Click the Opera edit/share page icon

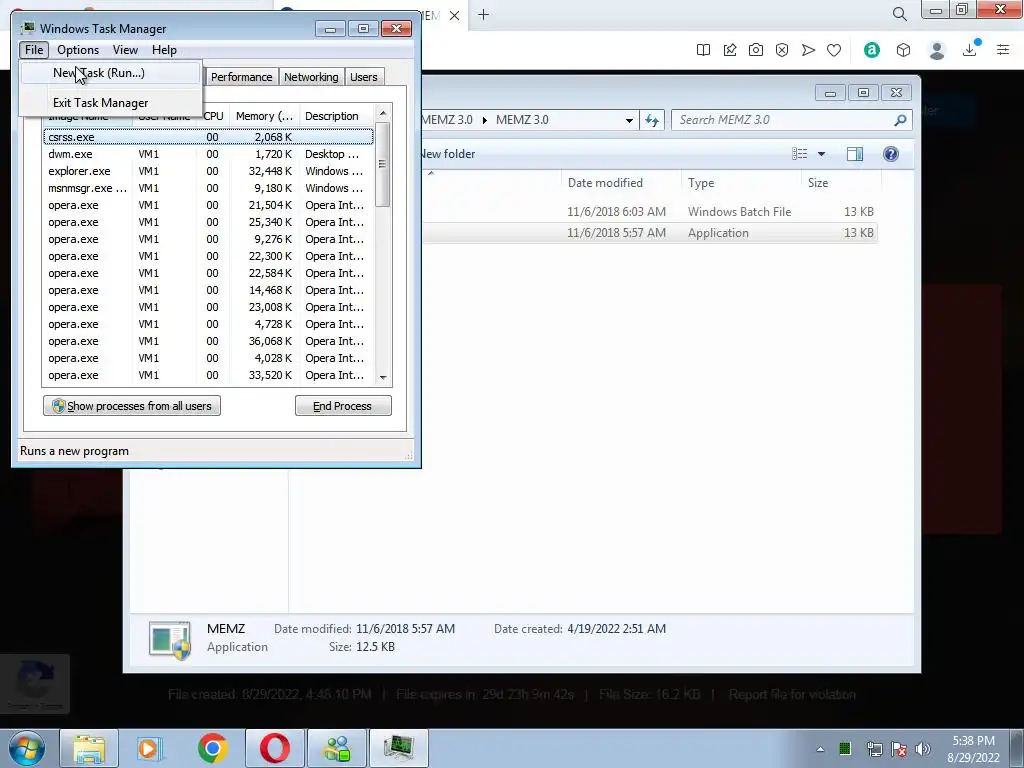[x=729, y=50]
